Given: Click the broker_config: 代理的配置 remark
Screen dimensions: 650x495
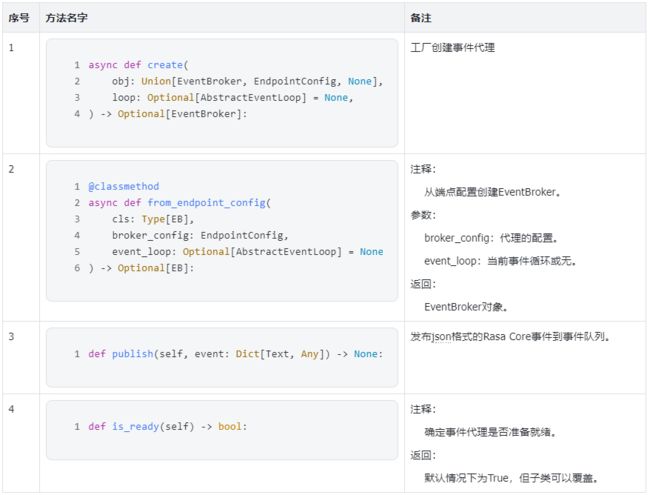Looking at the screenshot, I should click(x=490, y=238).
